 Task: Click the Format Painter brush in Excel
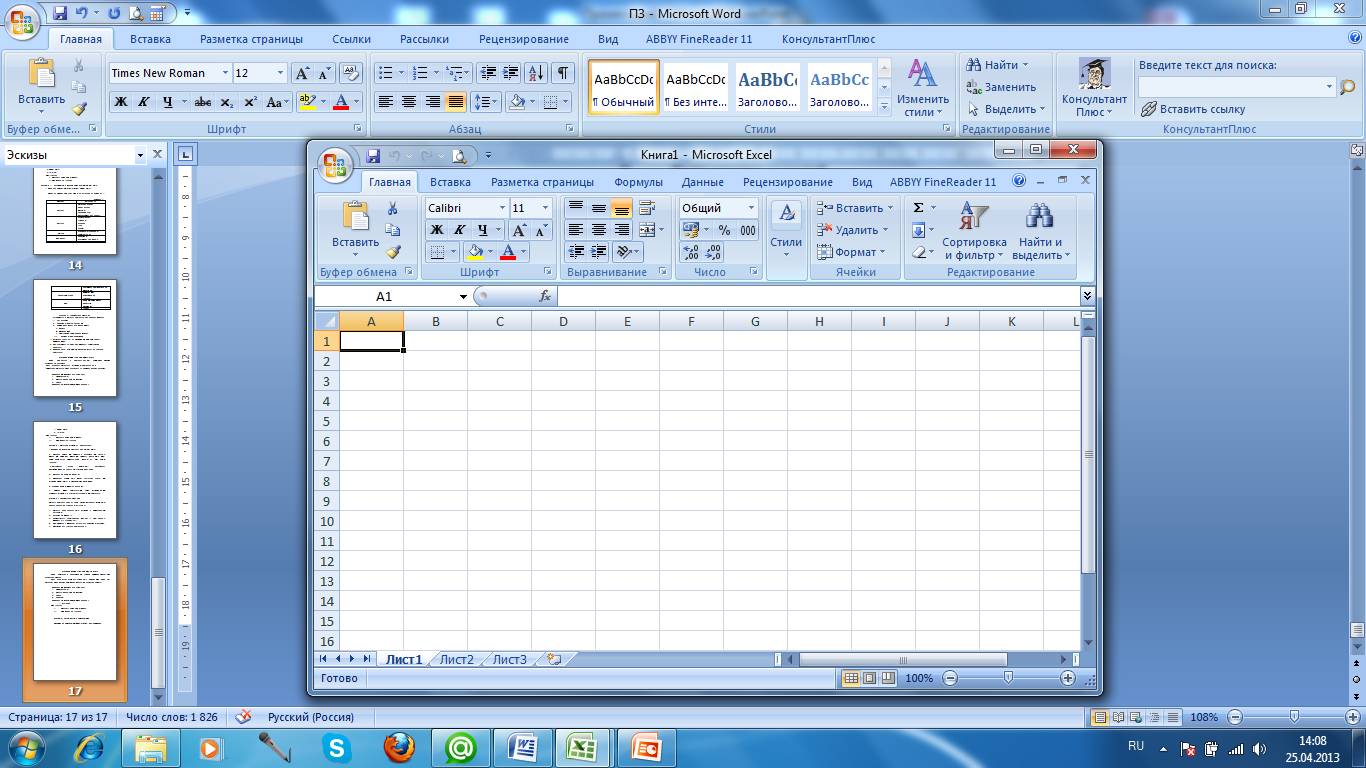[393, 252]
